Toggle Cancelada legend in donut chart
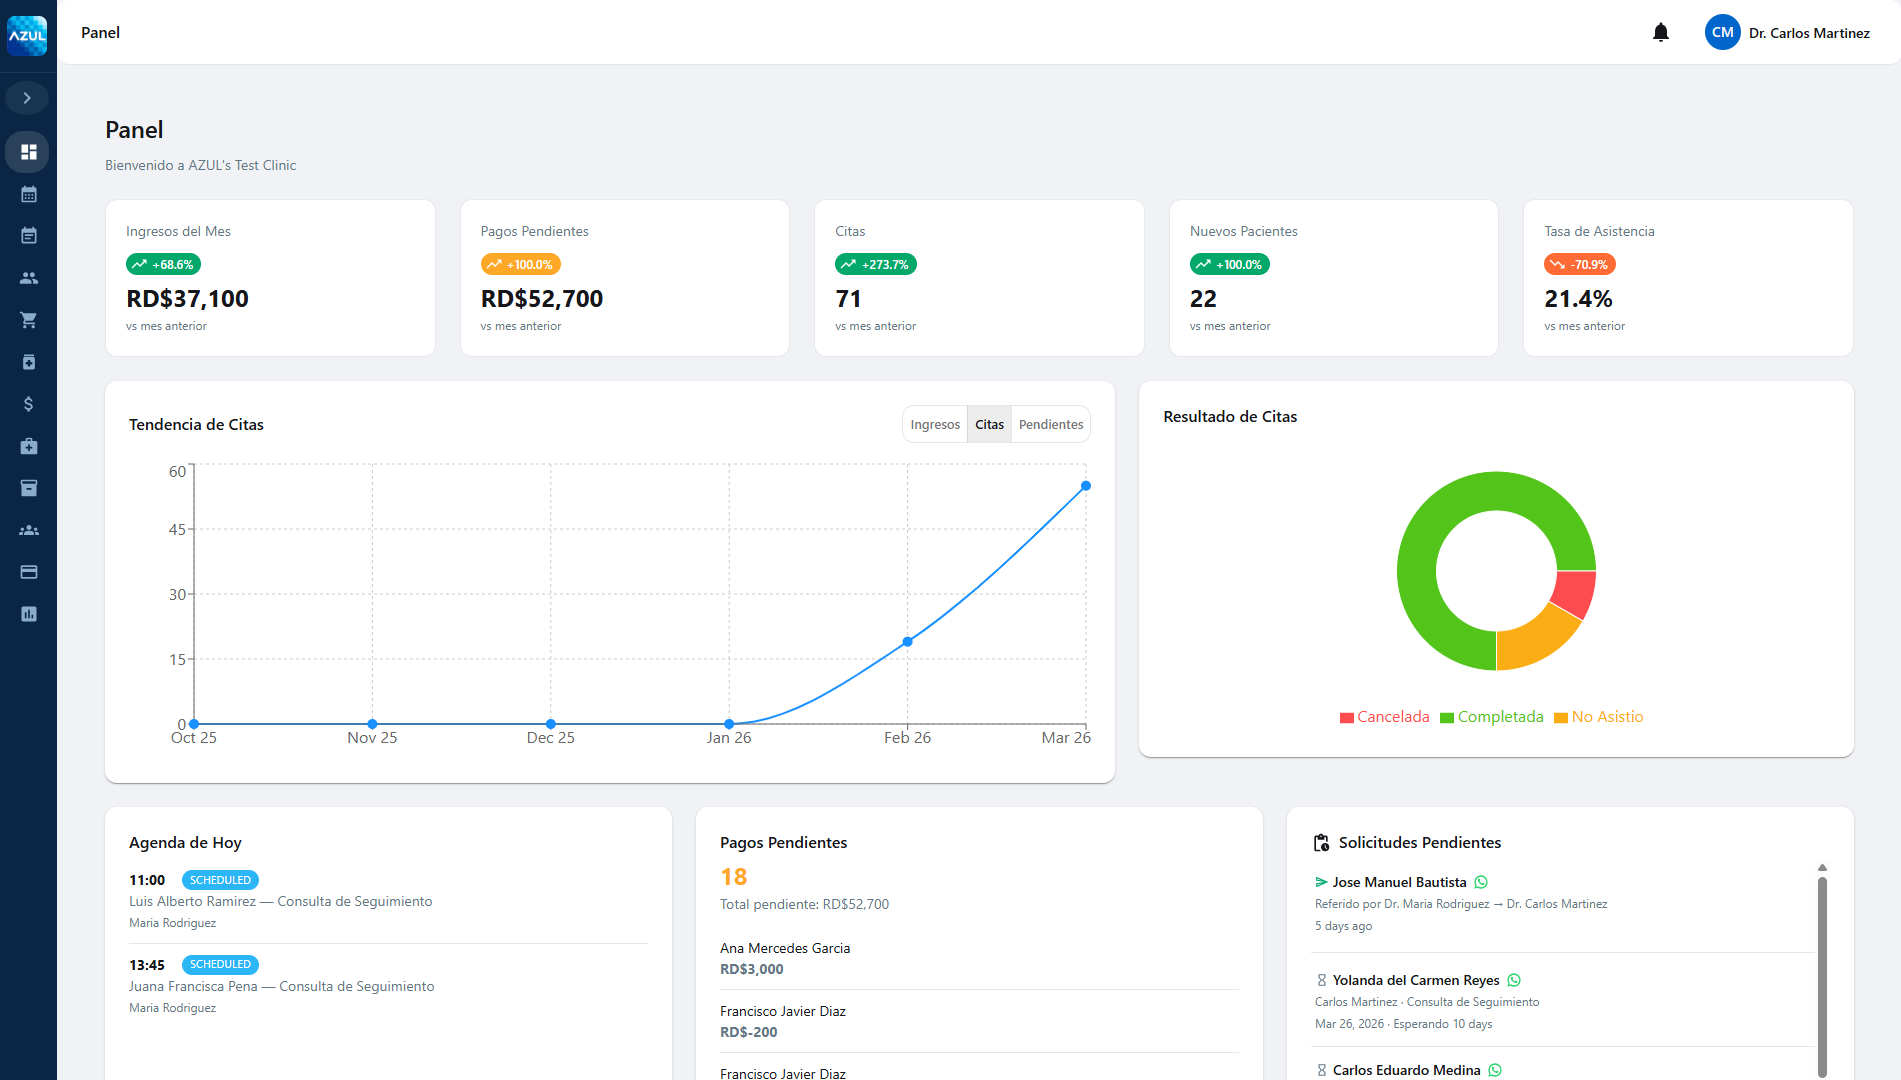1901x1080 pixels. click(x=1384, y=717)
